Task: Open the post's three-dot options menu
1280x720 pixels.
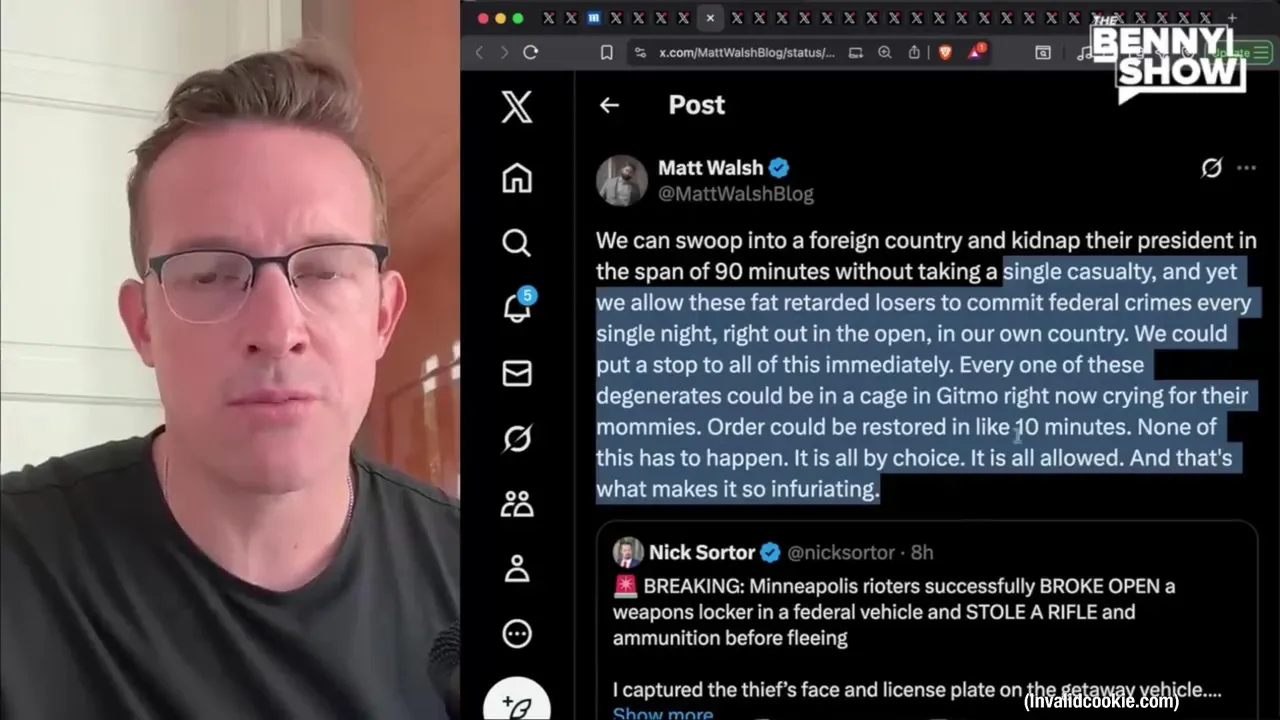Action: (x=1246, y=168)
